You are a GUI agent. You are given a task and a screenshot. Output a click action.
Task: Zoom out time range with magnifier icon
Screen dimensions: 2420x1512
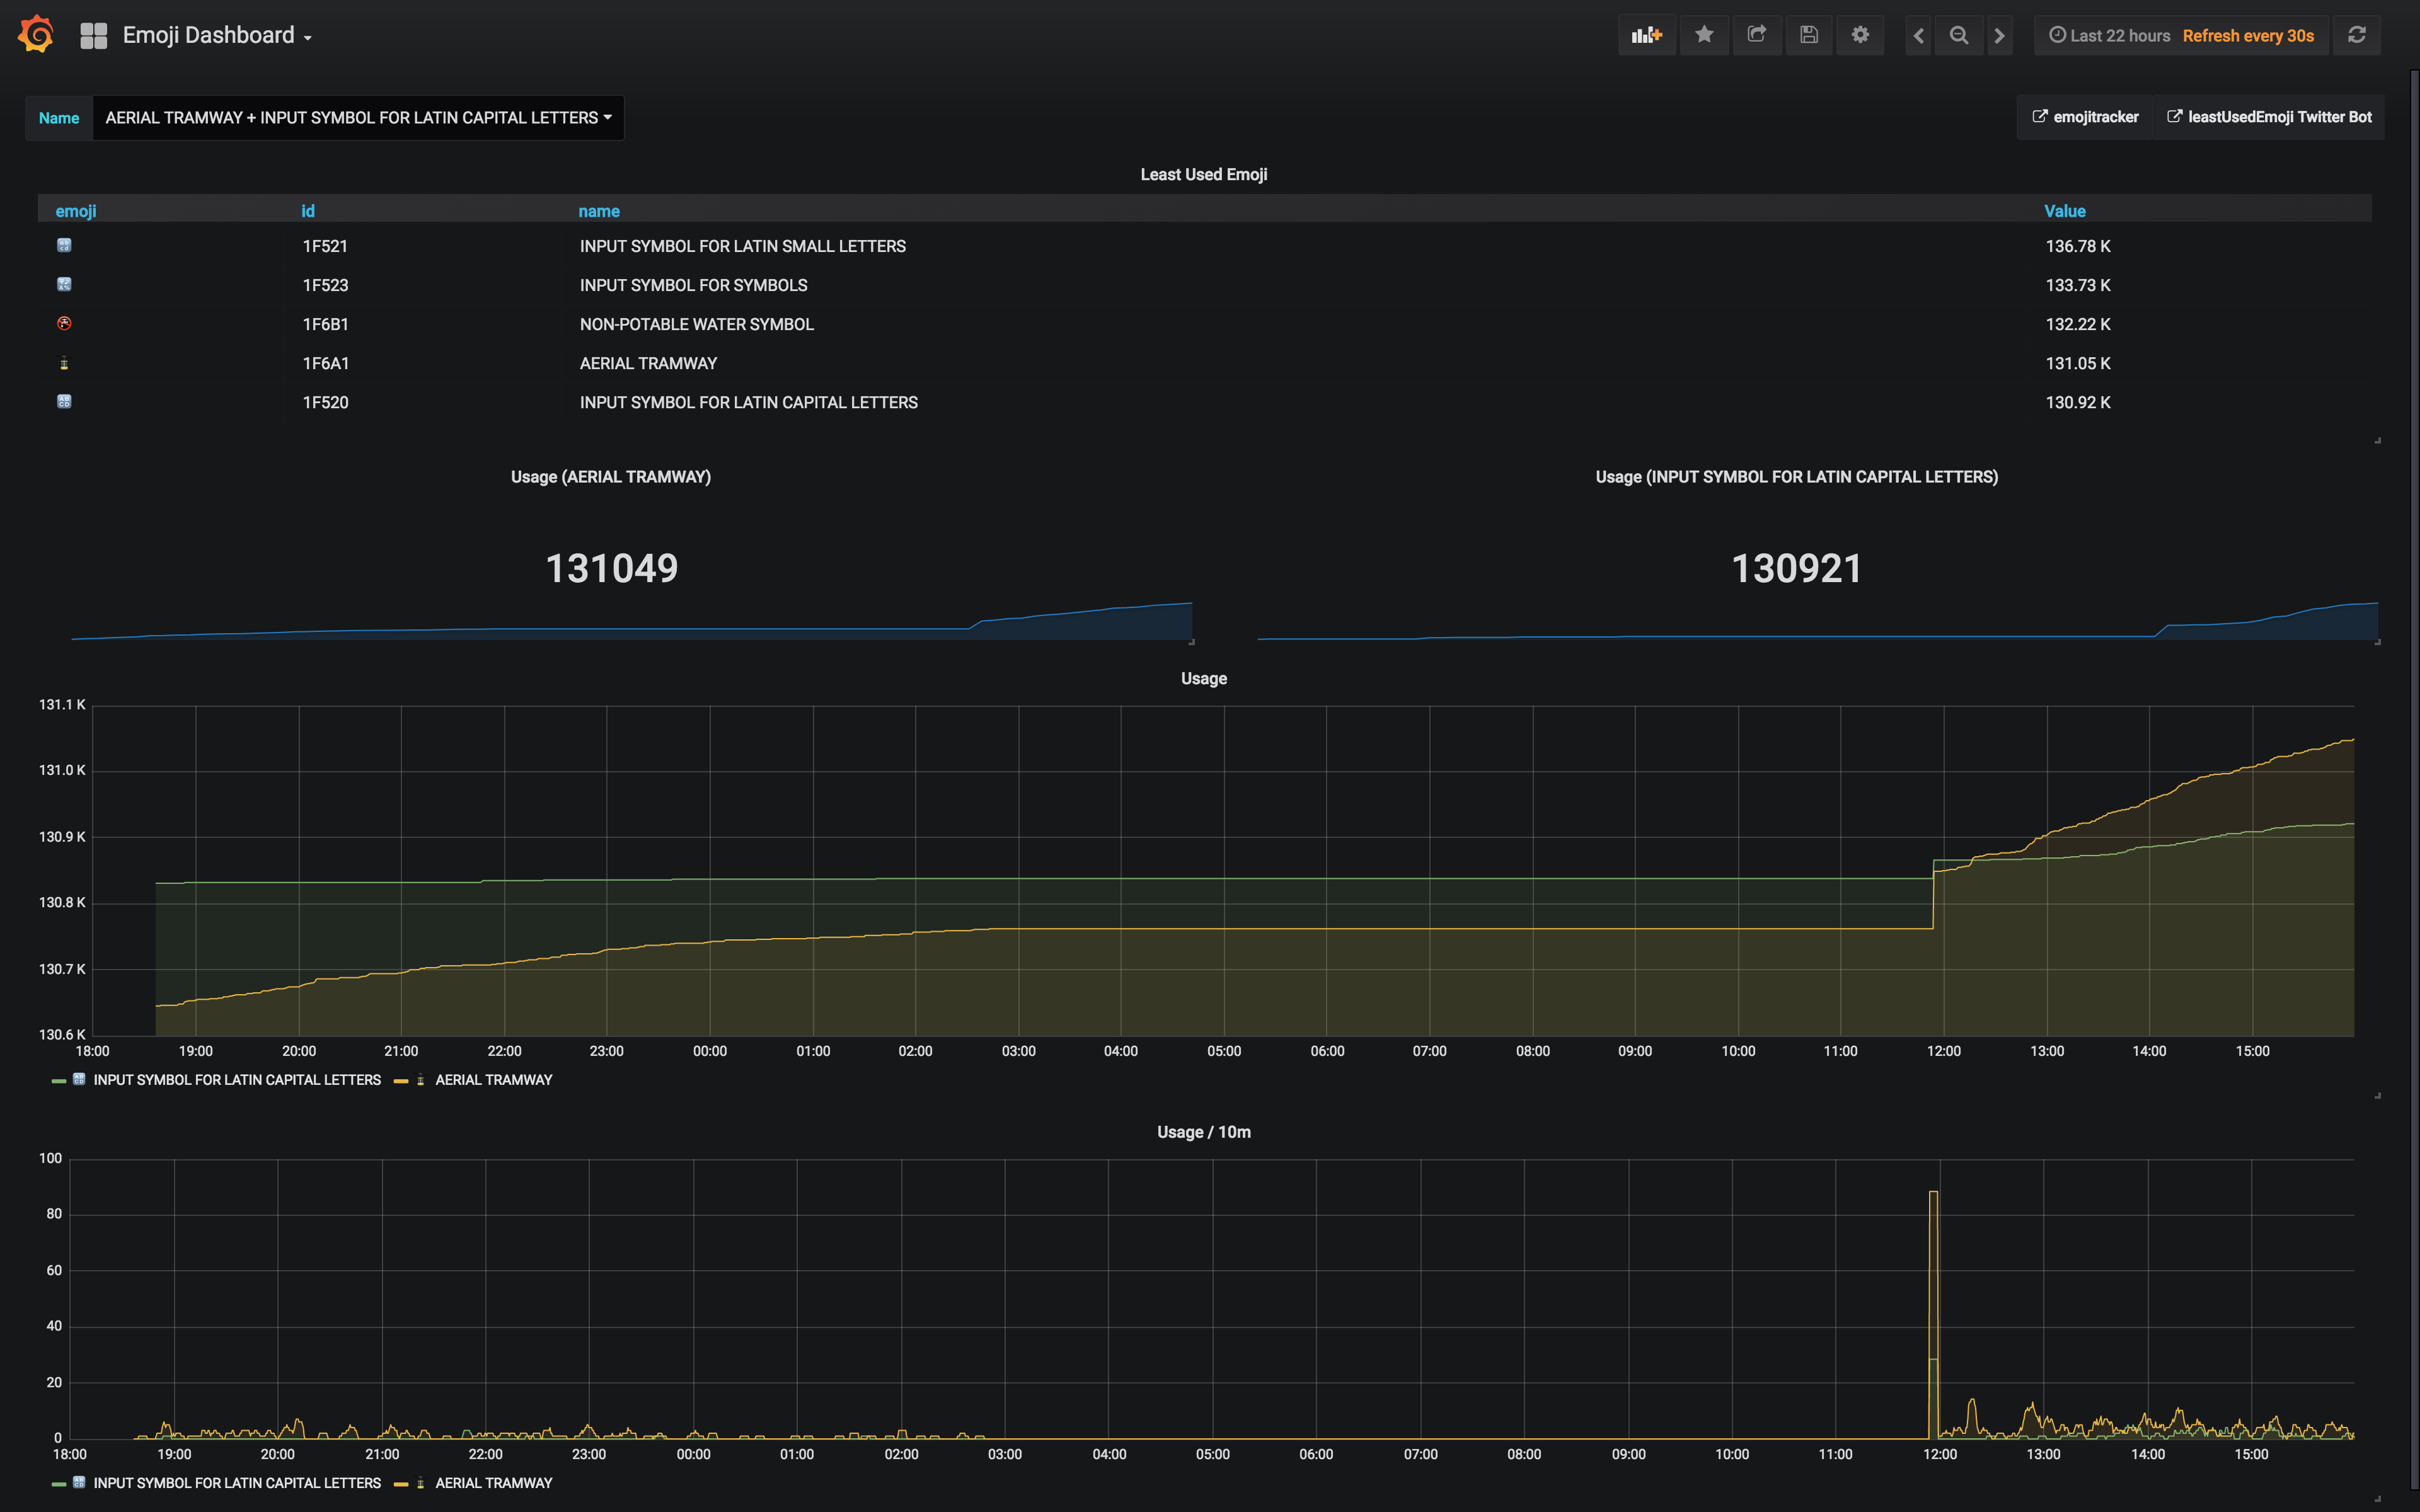[x=1958, y=34]
